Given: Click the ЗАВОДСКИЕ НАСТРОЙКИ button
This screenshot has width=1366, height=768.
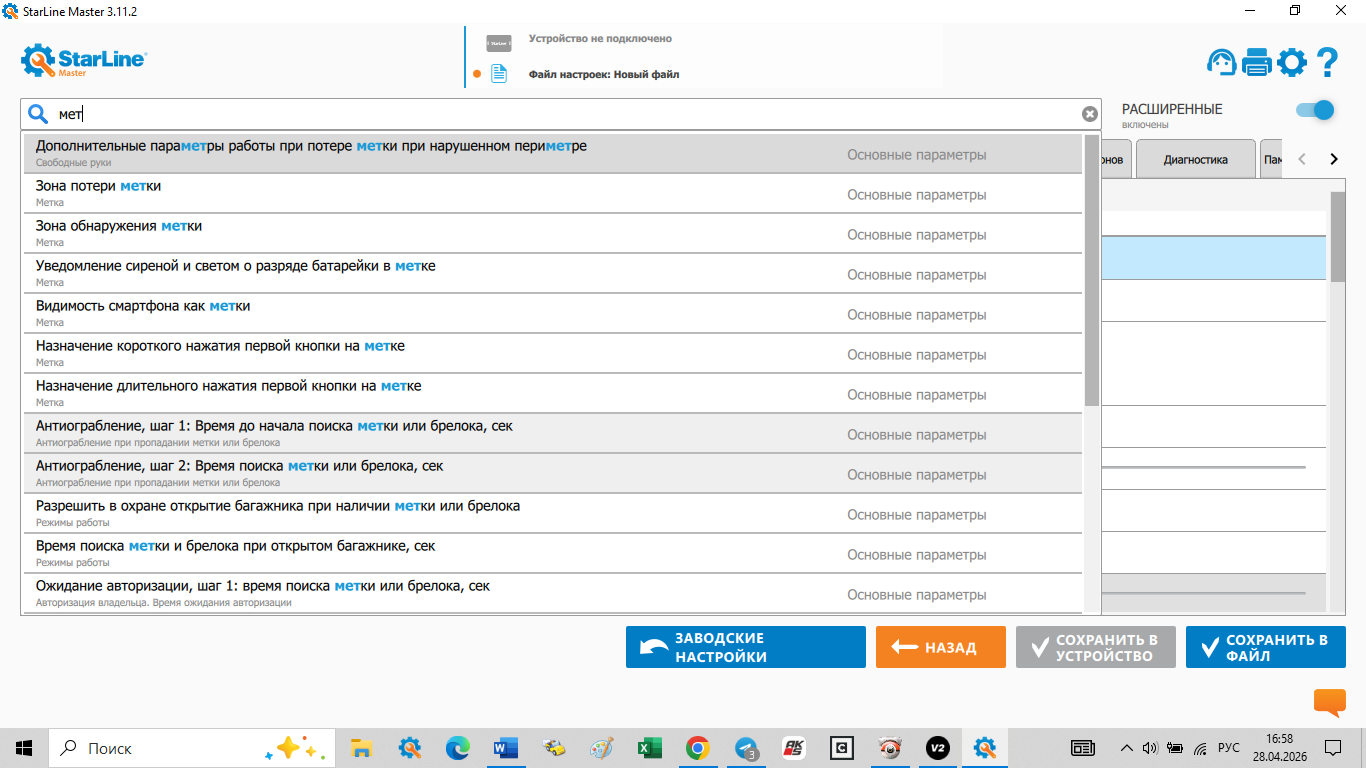Looking at the screenshot, I should pos(745,647).
